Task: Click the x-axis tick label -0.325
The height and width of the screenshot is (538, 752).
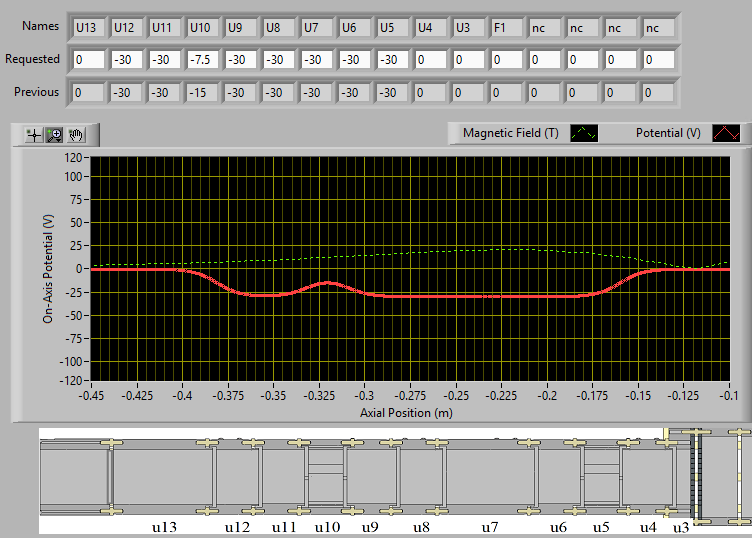Action: coord(319,396)
